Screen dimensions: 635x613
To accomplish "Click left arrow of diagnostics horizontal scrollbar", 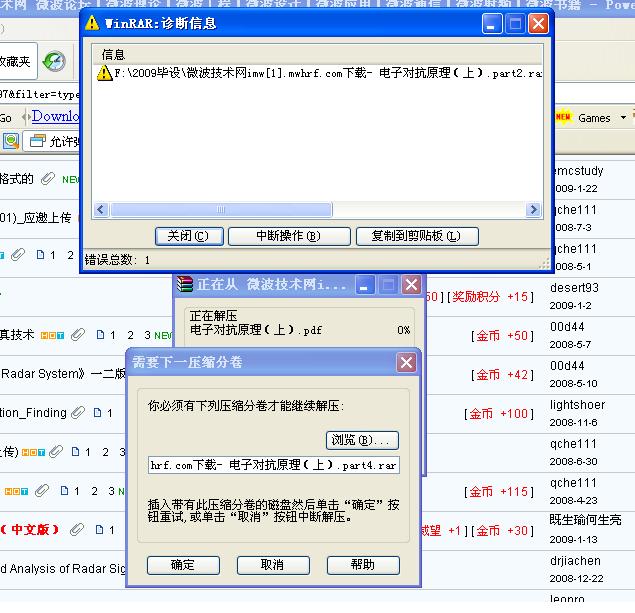I will (101, 210).
